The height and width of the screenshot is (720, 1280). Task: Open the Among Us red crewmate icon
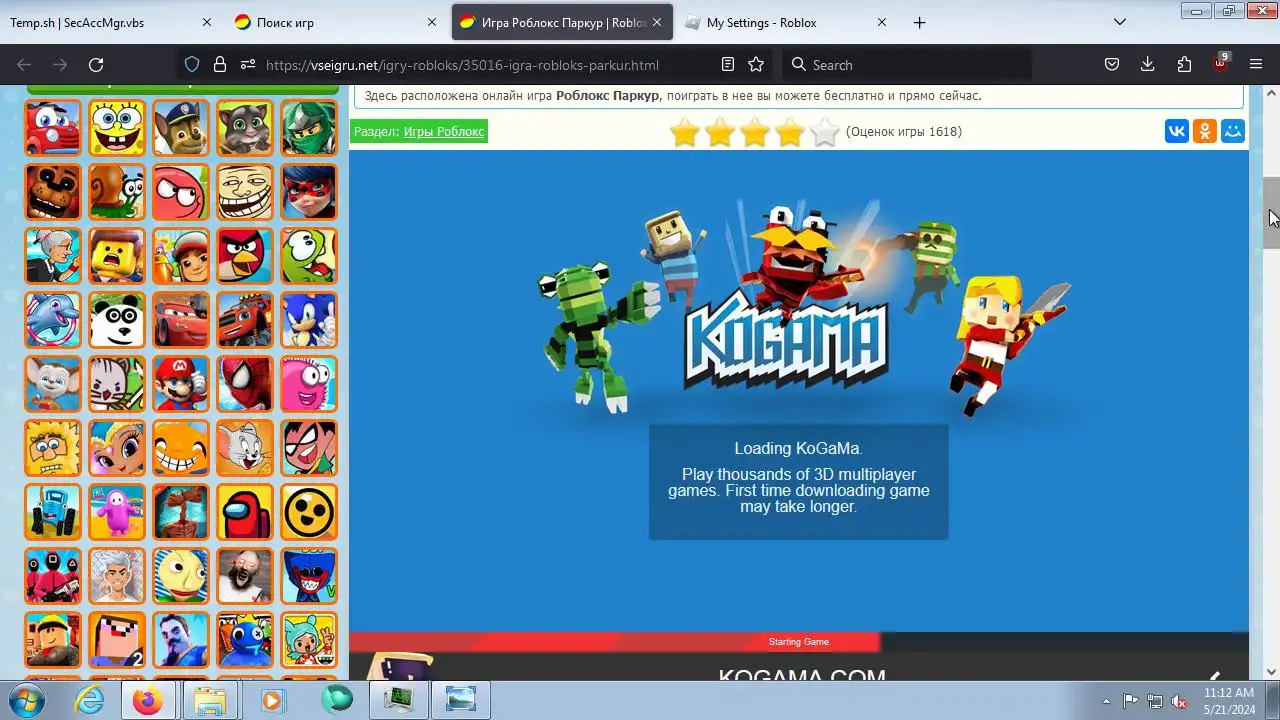[x=245, y=512]
